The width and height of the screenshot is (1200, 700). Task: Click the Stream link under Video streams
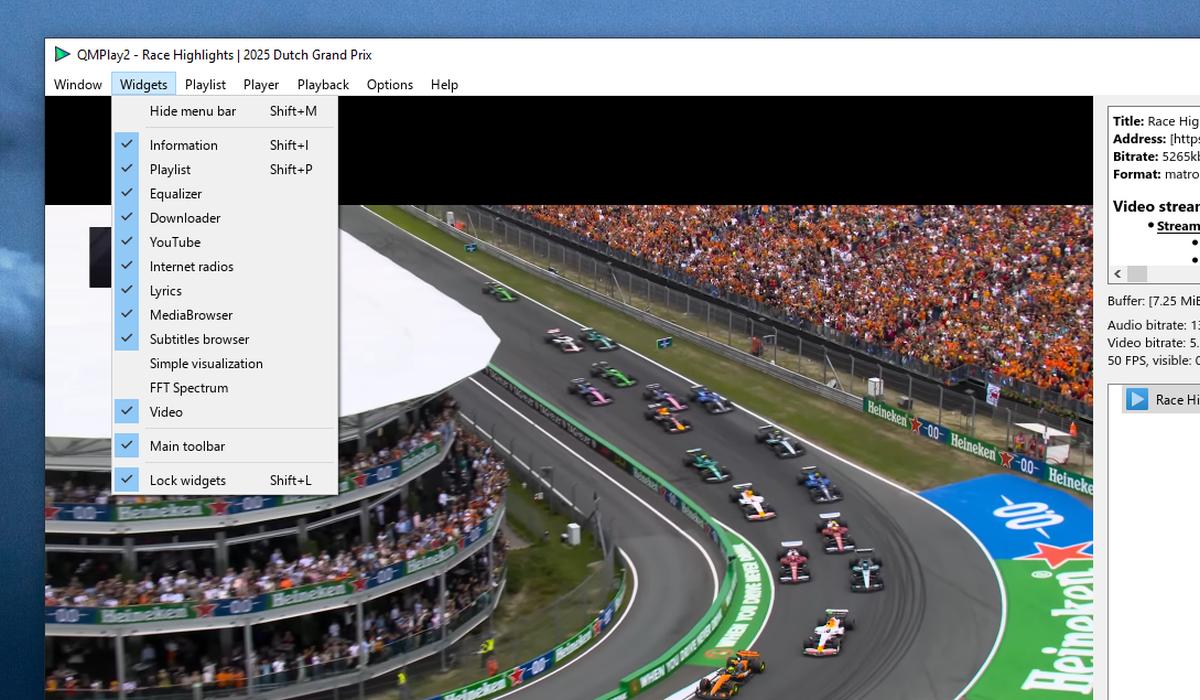pyautogui.click(x=1178, y=225)
